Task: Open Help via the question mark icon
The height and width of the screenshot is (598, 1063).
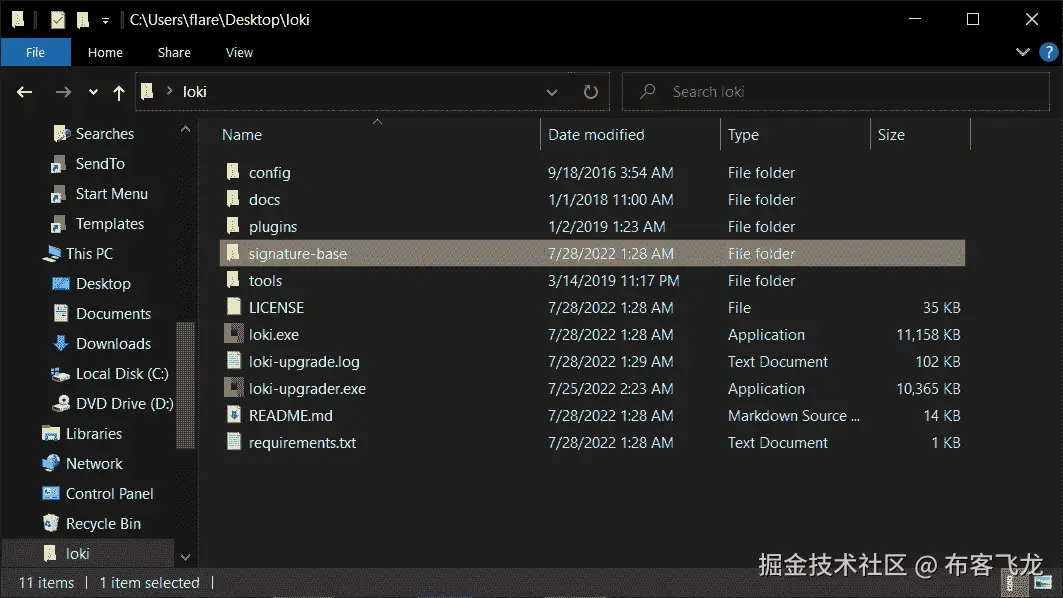Action: (1047, 52)
